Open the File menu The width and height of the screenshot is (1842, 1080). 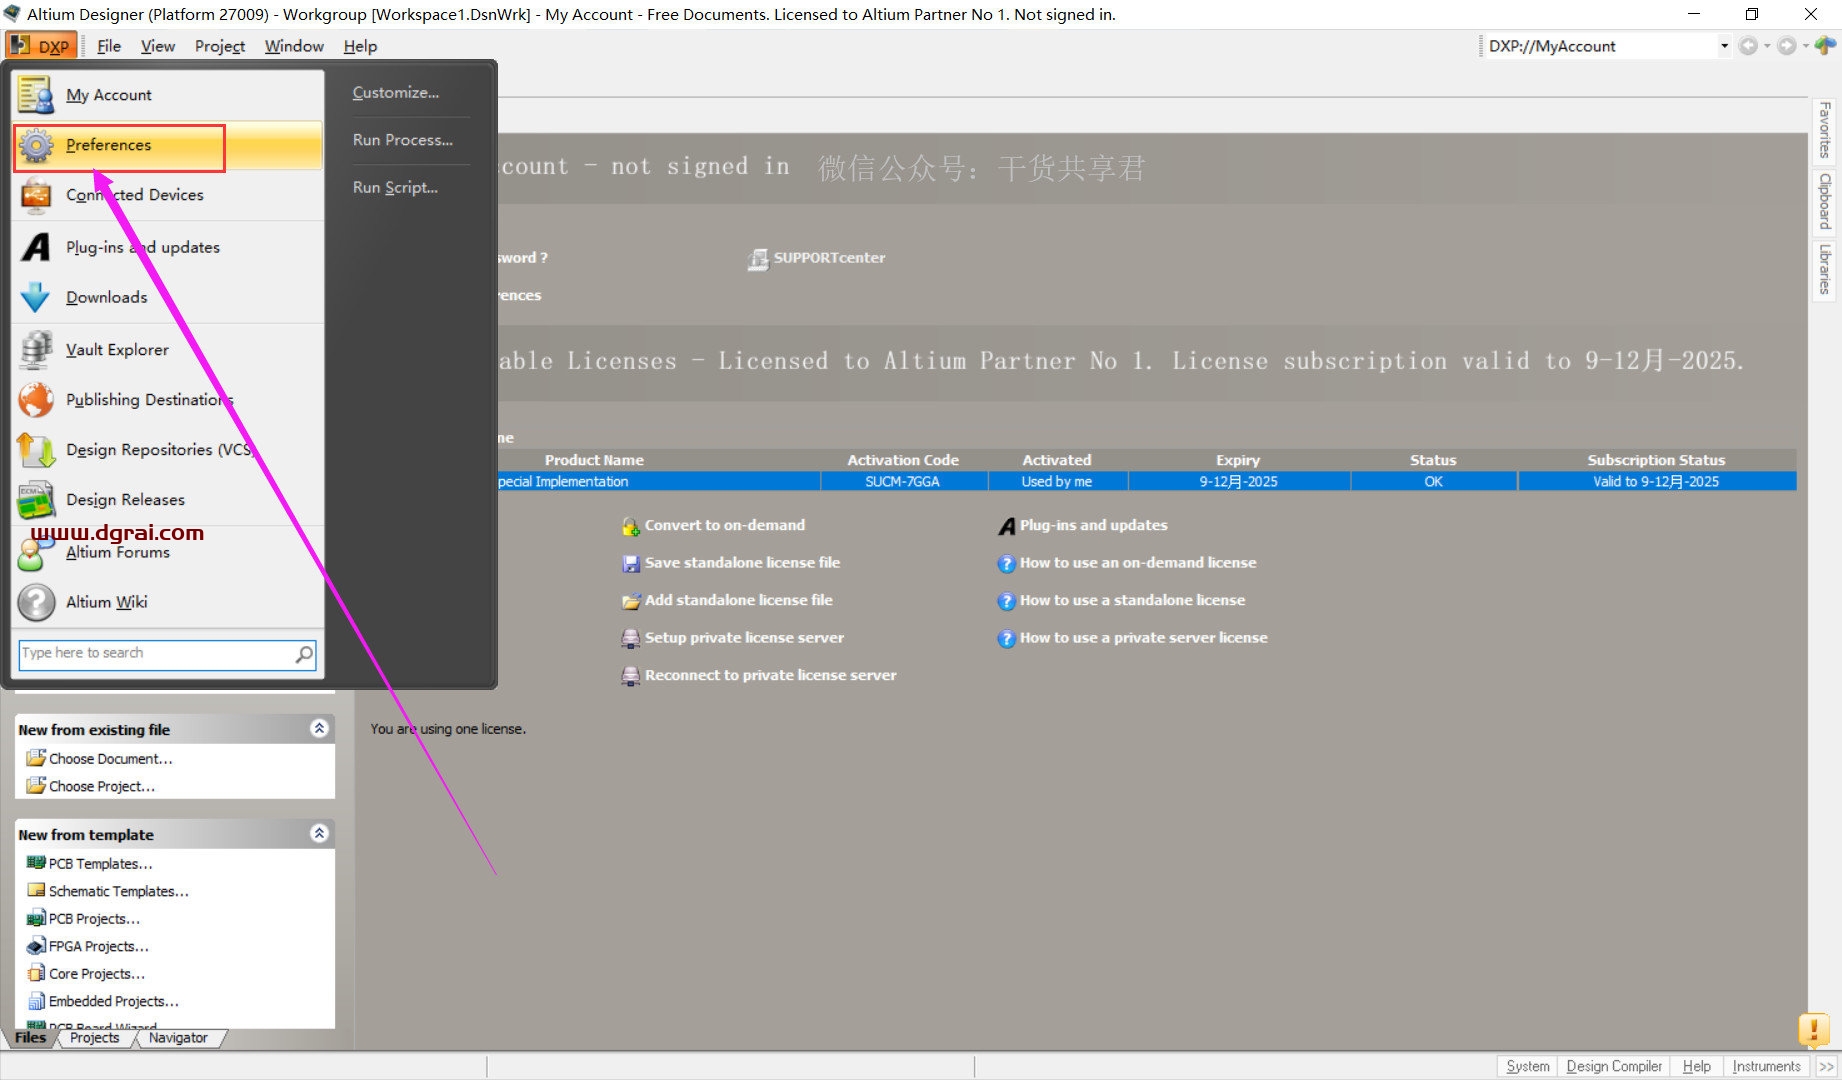pyautogui.click(x=109, y=46)
